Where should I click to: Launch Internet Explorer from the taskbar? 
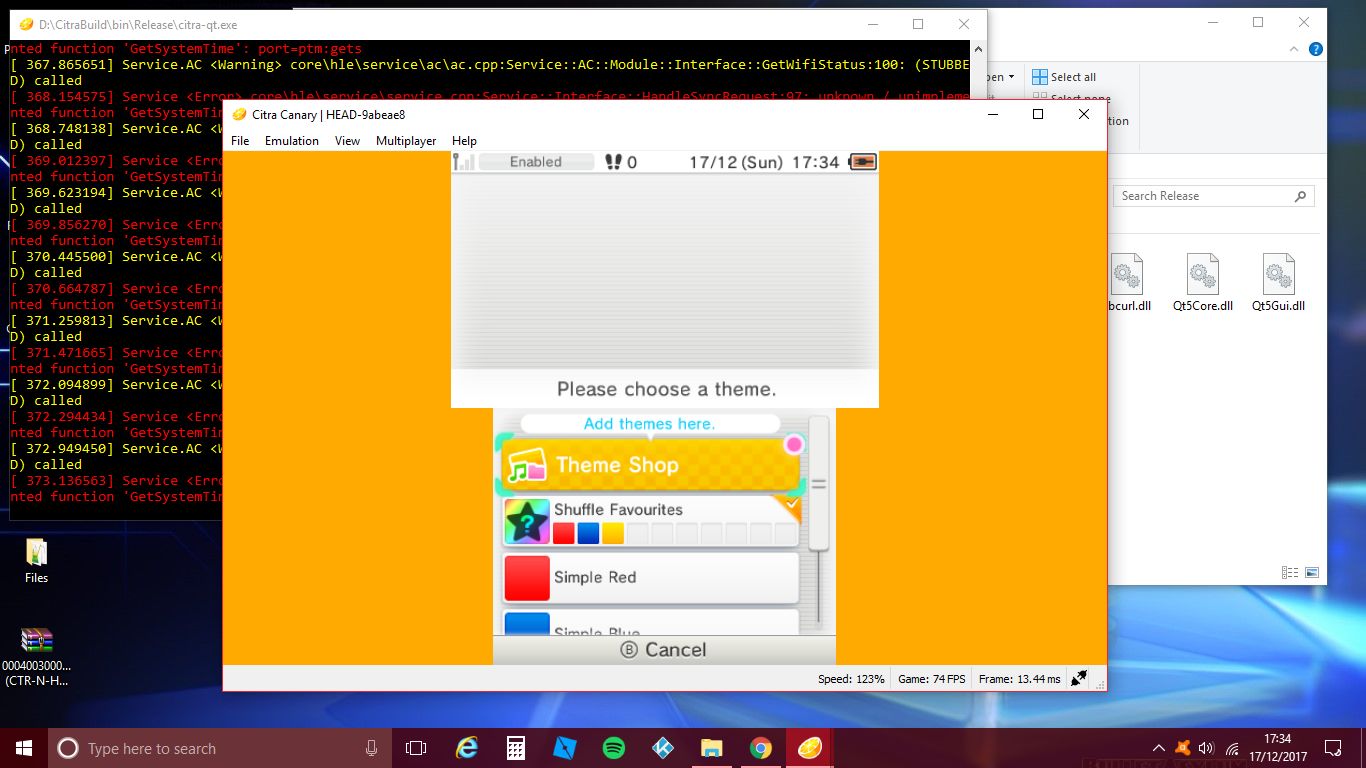(466, 748)
